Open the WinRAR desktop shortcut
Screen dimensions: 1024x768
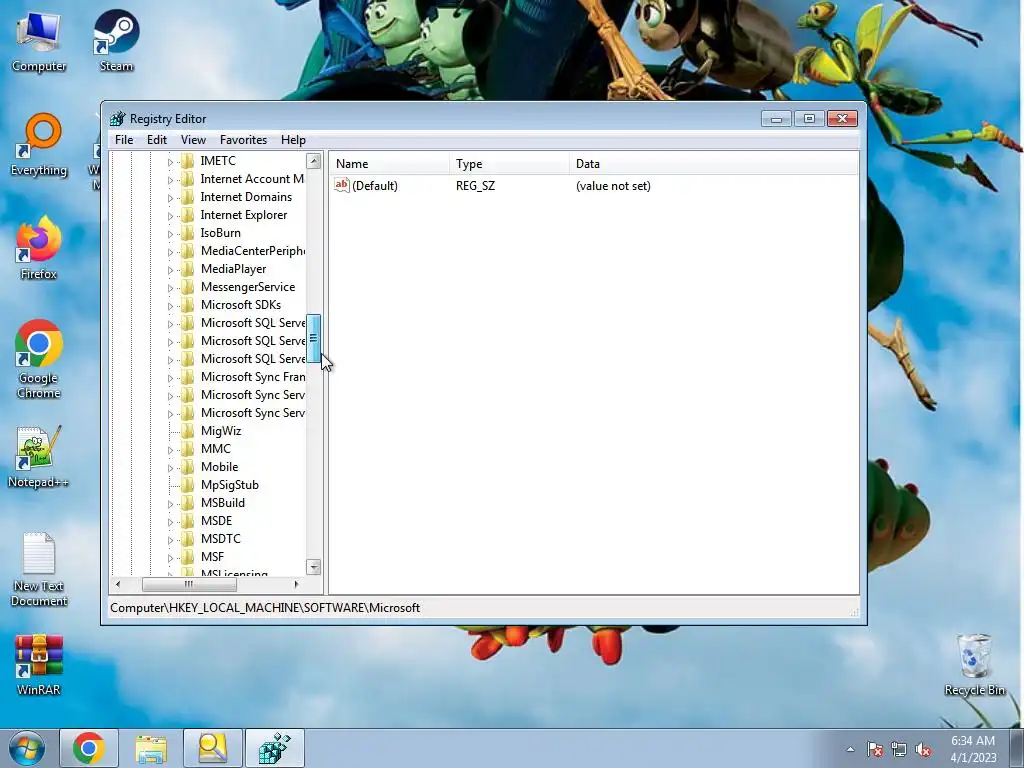coord(39,665)
